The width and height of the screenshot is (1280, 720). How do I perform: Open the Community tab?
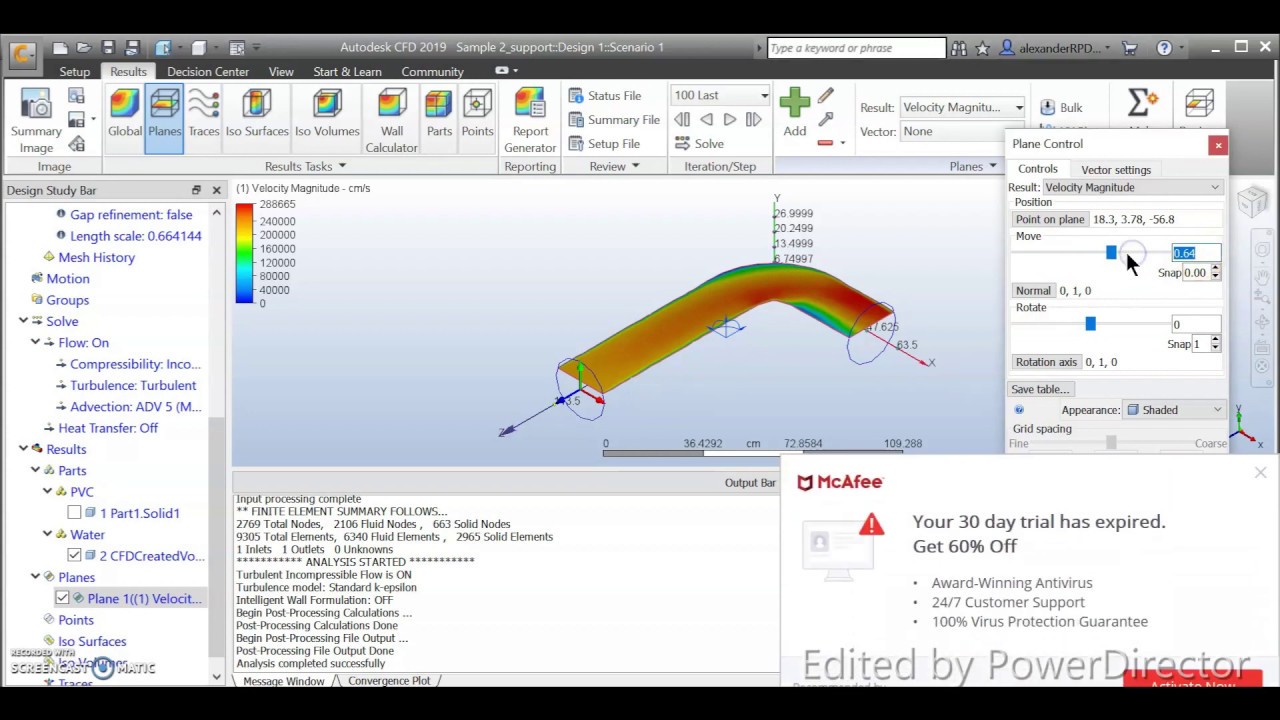click(x=432, y=71)
